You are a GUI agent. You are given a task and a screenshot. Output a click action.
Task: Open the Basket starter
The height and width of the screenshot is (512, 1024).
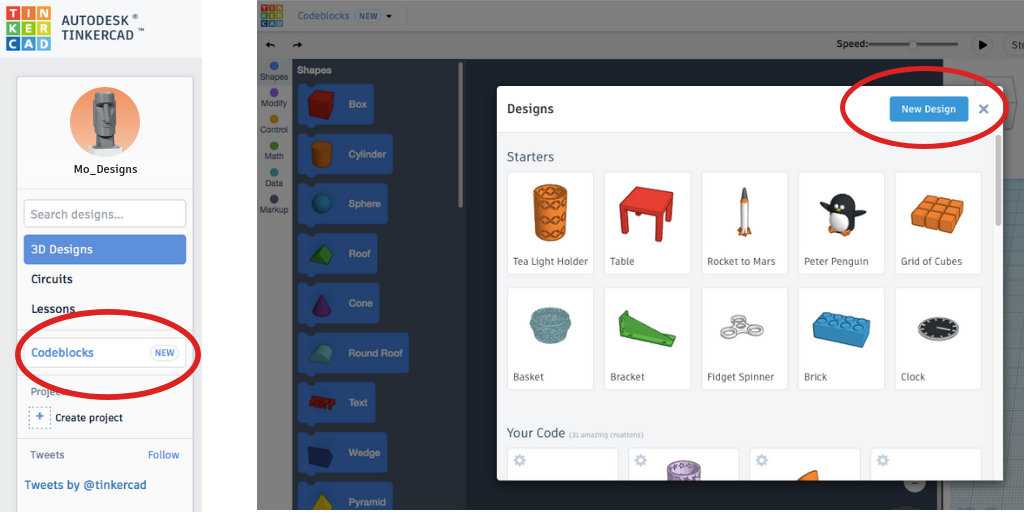click(551, 338)
